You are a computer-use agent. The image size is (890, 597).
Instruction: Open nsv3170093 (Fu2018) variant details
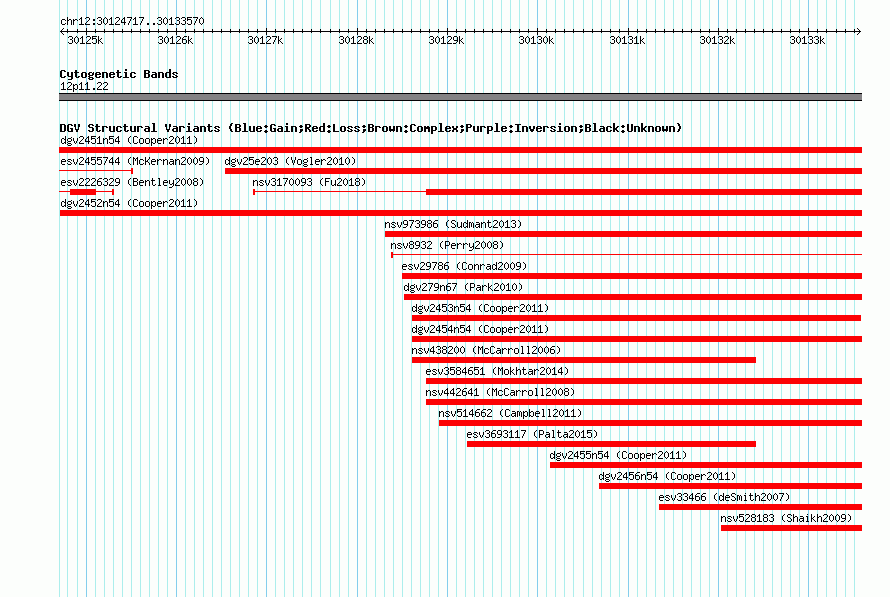pyautogui.click(x=309, y=182)
